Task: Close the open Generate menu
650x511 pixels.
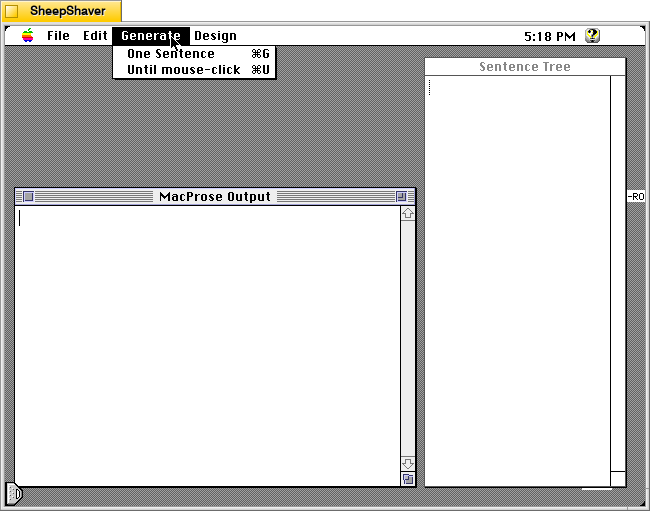Action: coord(151,36)
